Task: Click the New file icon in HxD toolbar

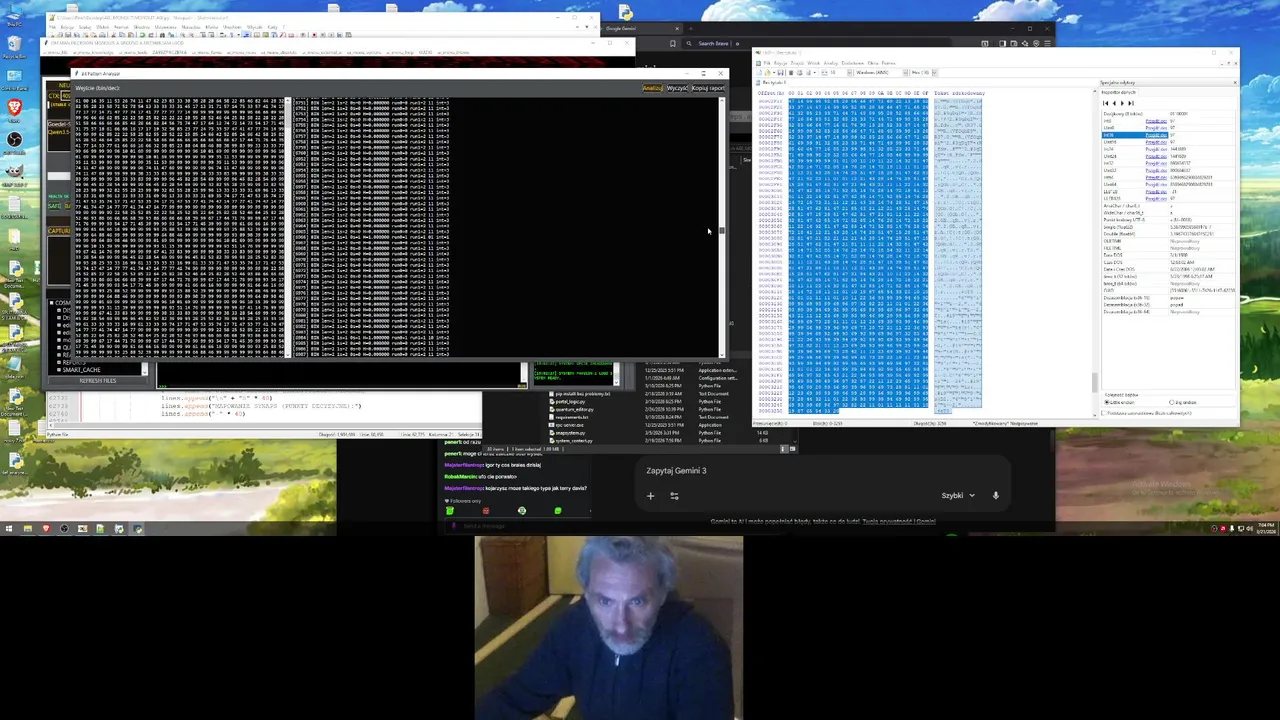Action: point(759,73)
